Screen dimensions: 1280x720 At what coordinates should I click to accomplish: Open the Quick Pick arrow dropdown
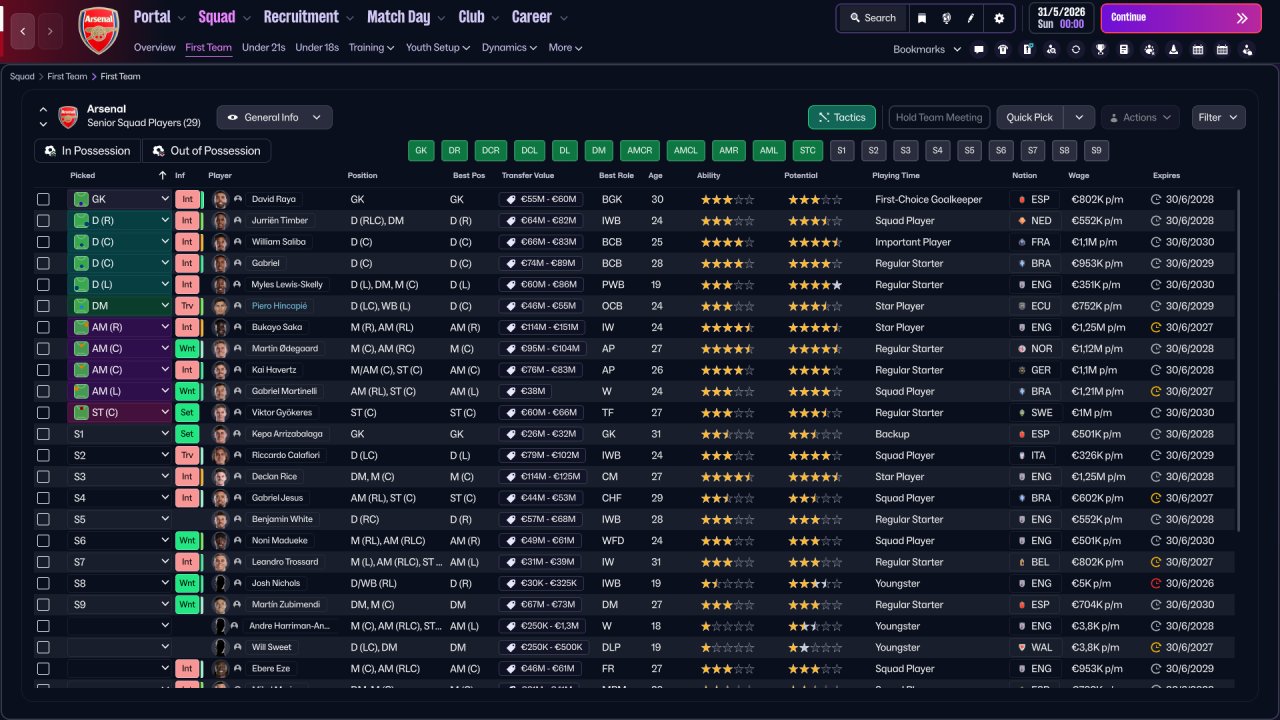pos(1079,117)
